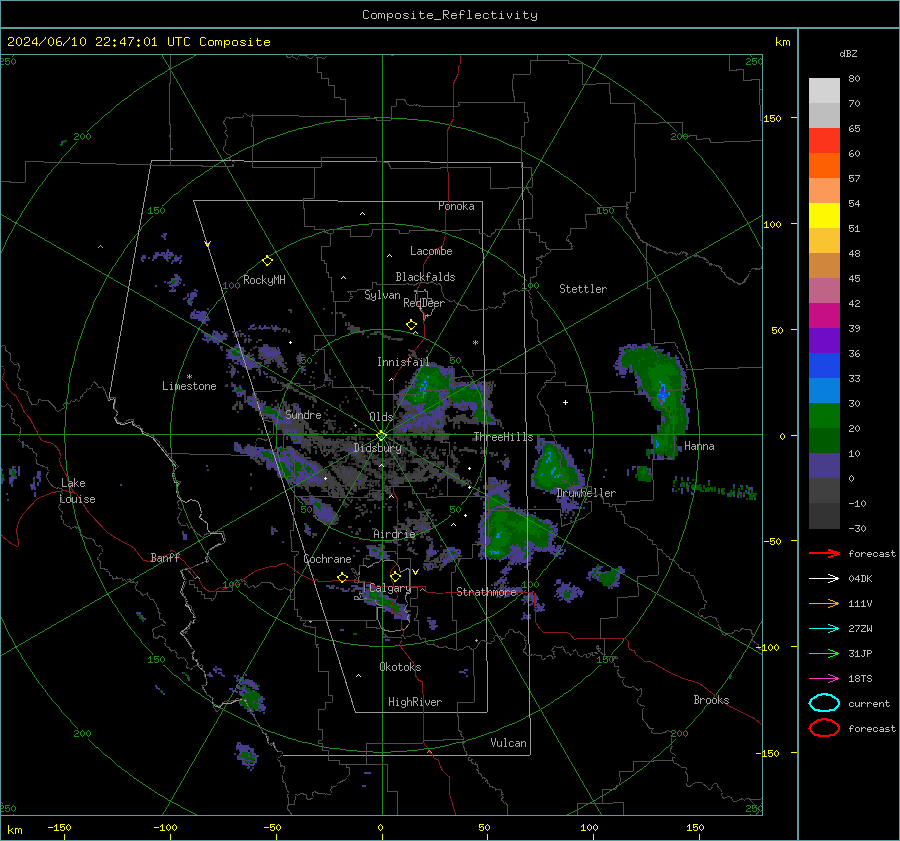Screen dimensions: 900x841
Task: Select the white 04DK arrow symbol
Action: (x=824, y=579)
